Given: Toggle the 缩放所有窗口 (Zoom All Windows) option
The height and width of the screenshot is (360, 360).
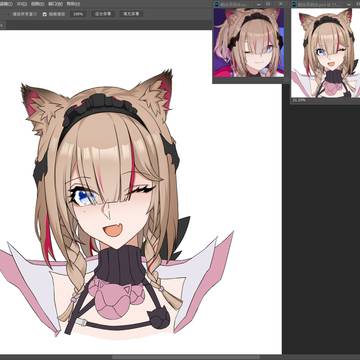Looking at the screenshot, I should tap(25, 14).
